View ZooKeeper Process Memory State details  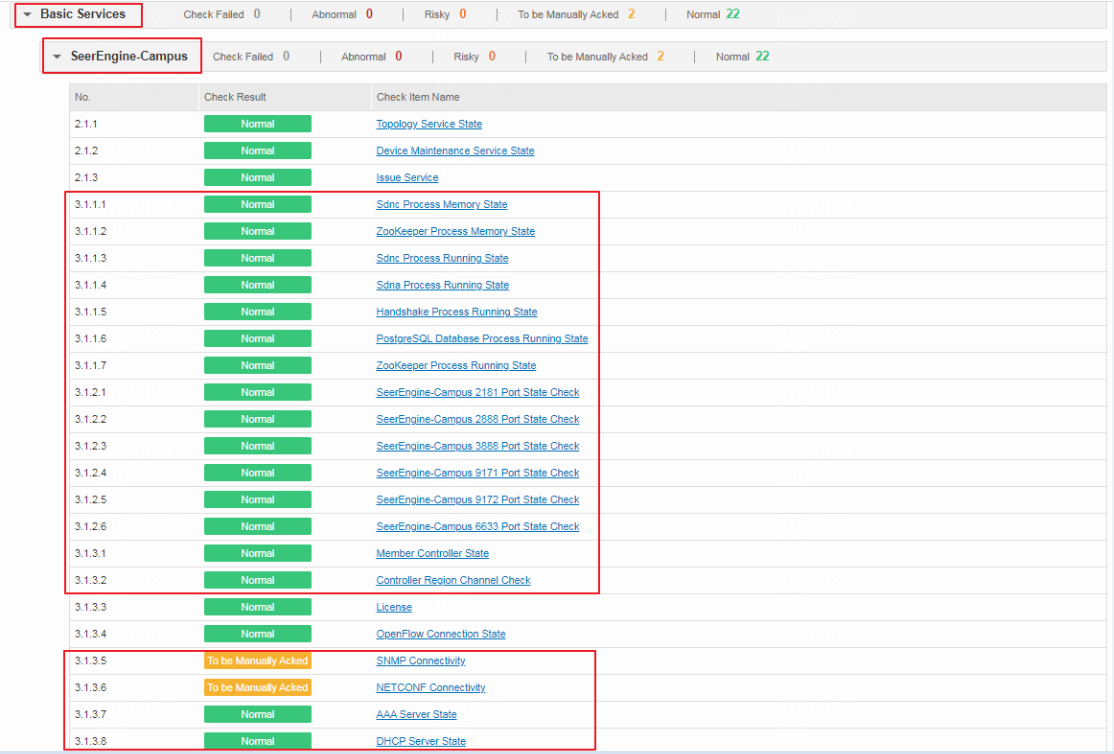(455, 232)
